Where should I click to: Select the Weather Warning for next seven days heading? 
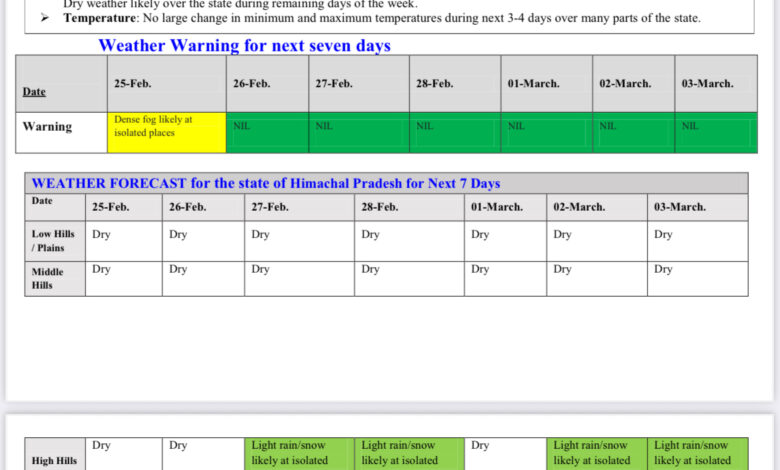coord(244,46)
